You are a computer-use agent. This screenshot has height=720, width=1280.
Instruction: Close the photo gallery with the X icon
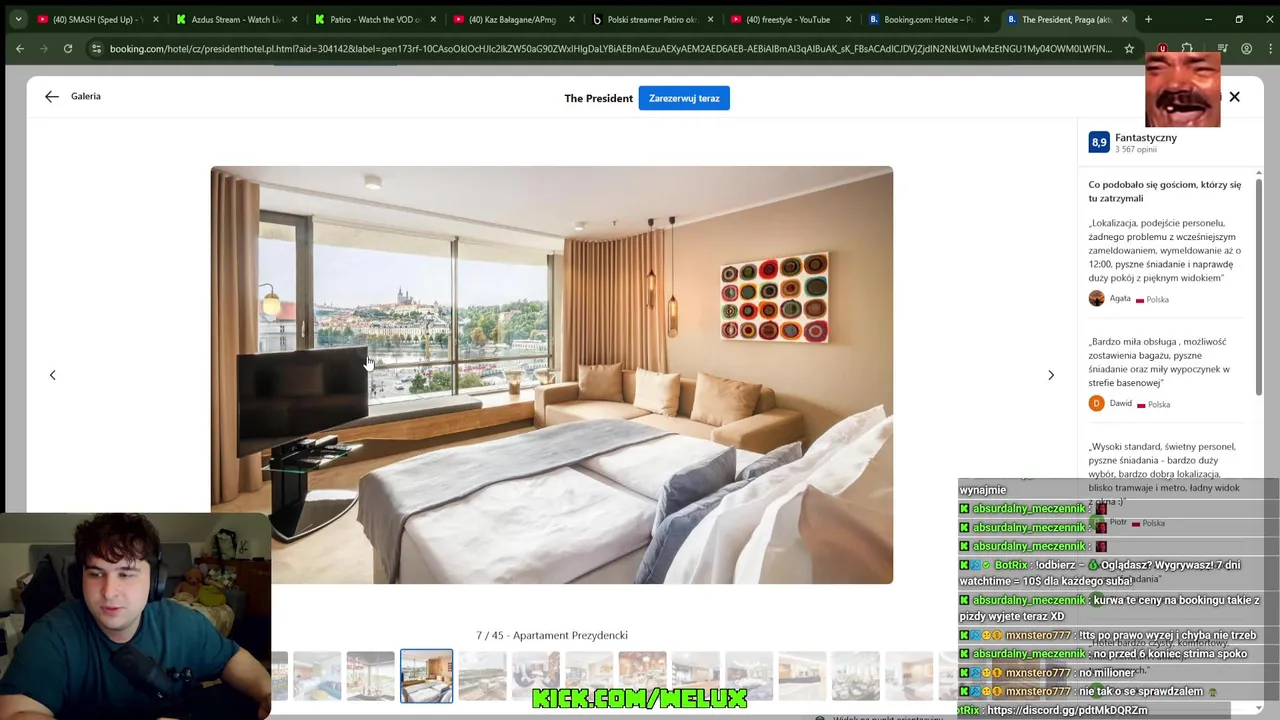[1234, 97]
